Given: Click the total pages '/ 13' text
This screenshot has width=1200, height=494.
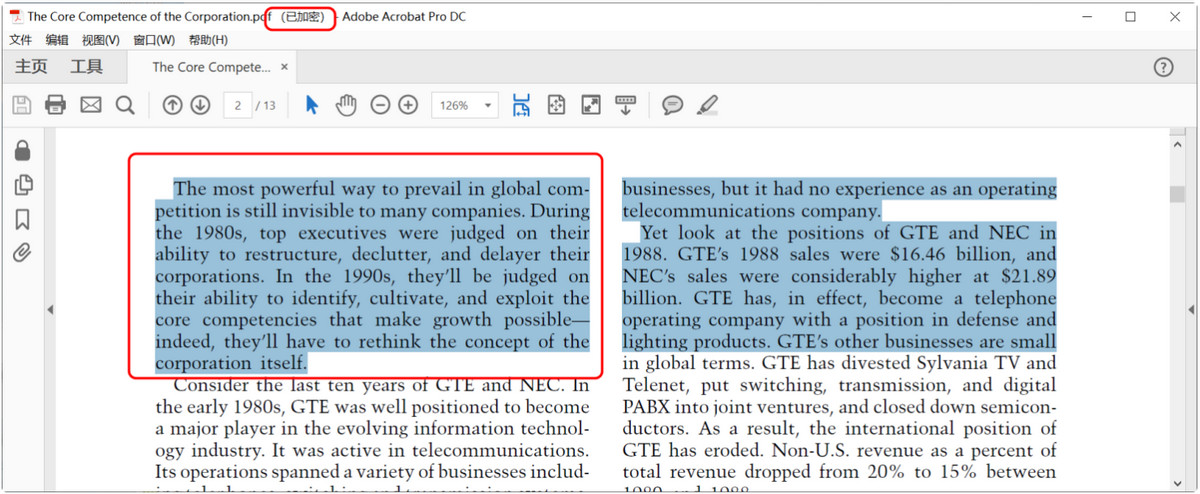Looking at the screenshot, I should 266,105.
